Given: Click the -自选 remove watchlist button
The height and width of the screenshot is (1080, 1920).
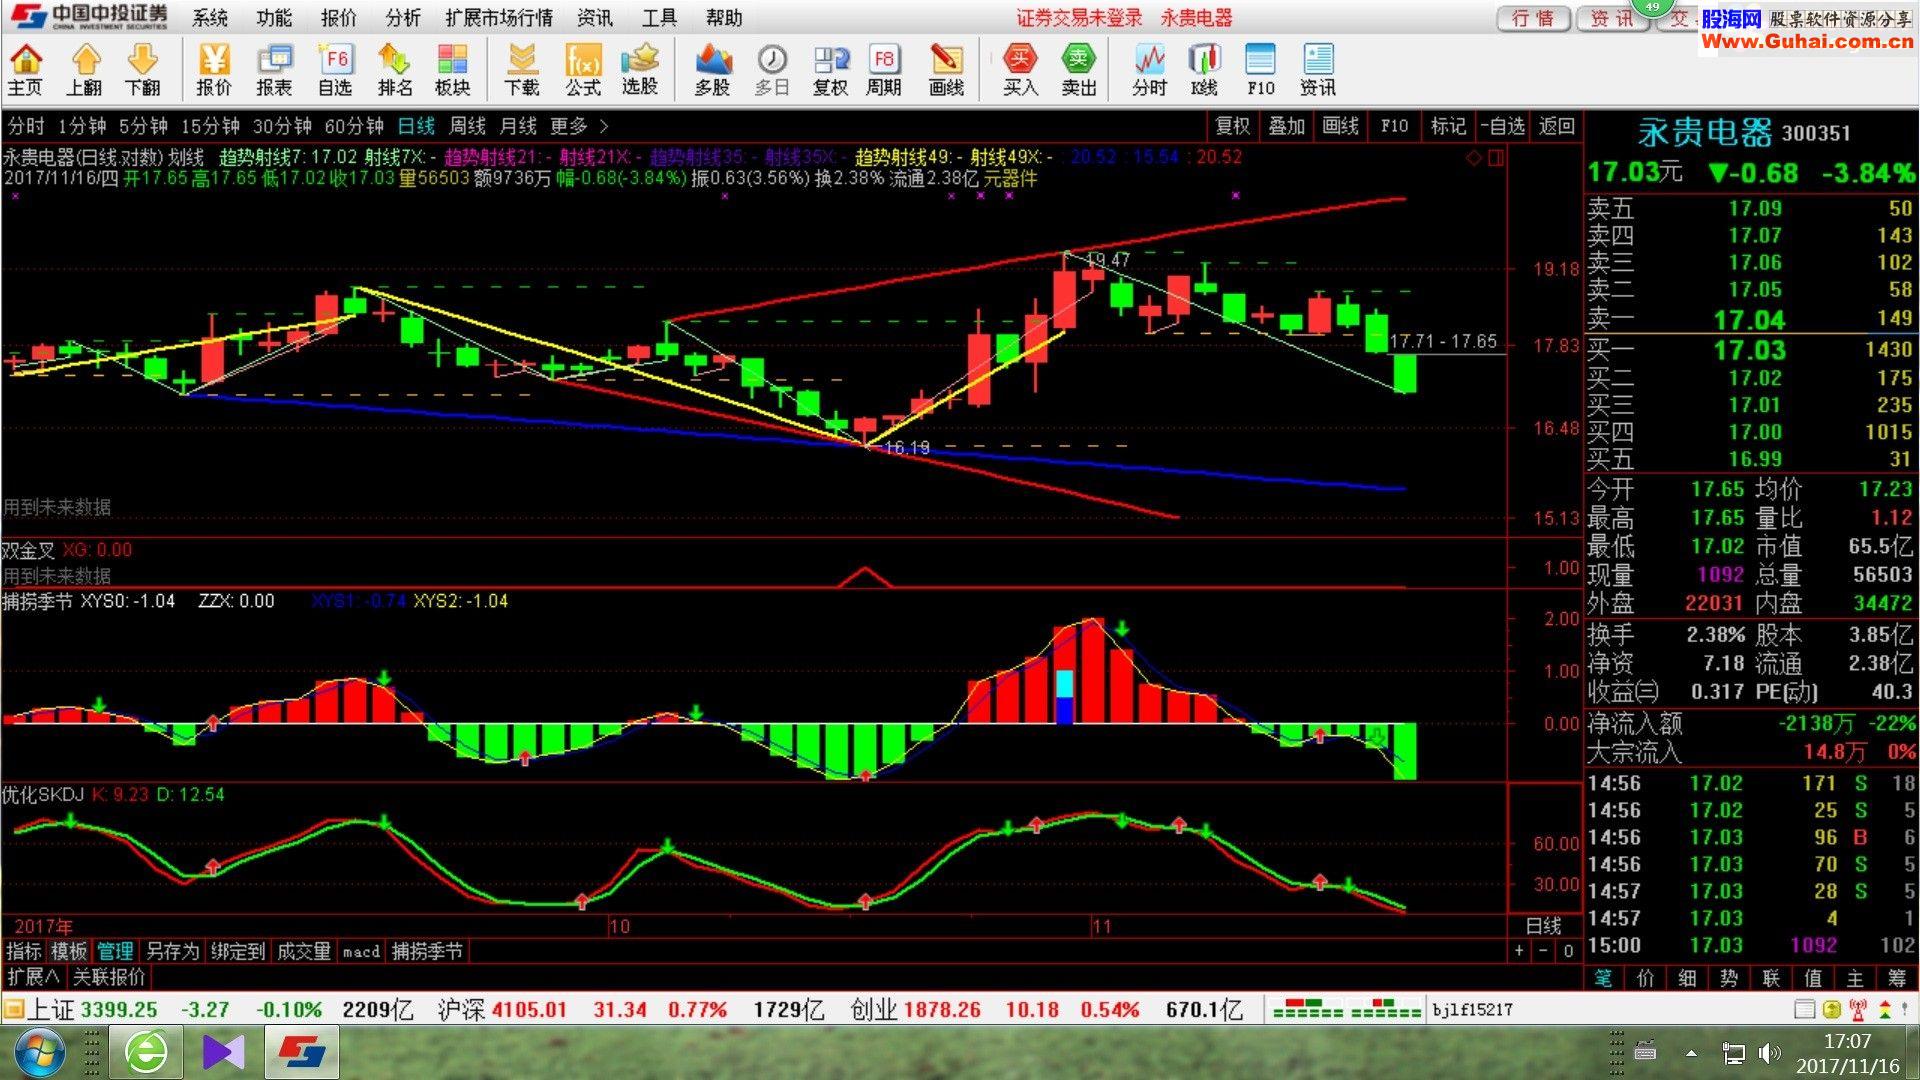Looking at the screenshot, I should click(1502, 126).
